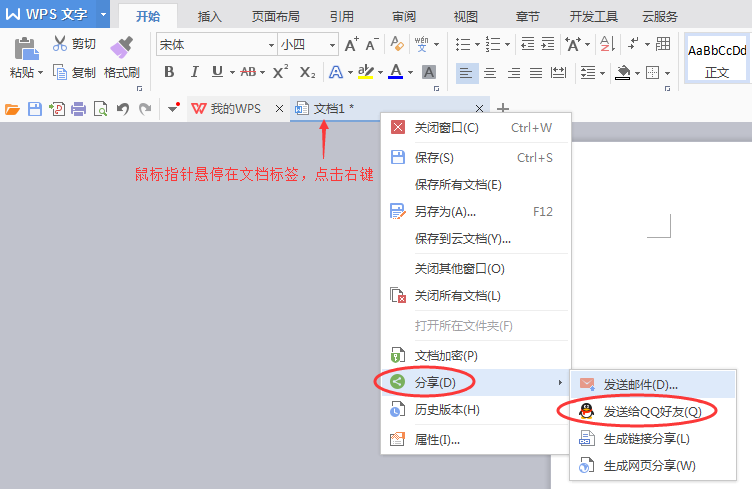
Task: Click numbered list icon
Action: (x=493, y=45)
